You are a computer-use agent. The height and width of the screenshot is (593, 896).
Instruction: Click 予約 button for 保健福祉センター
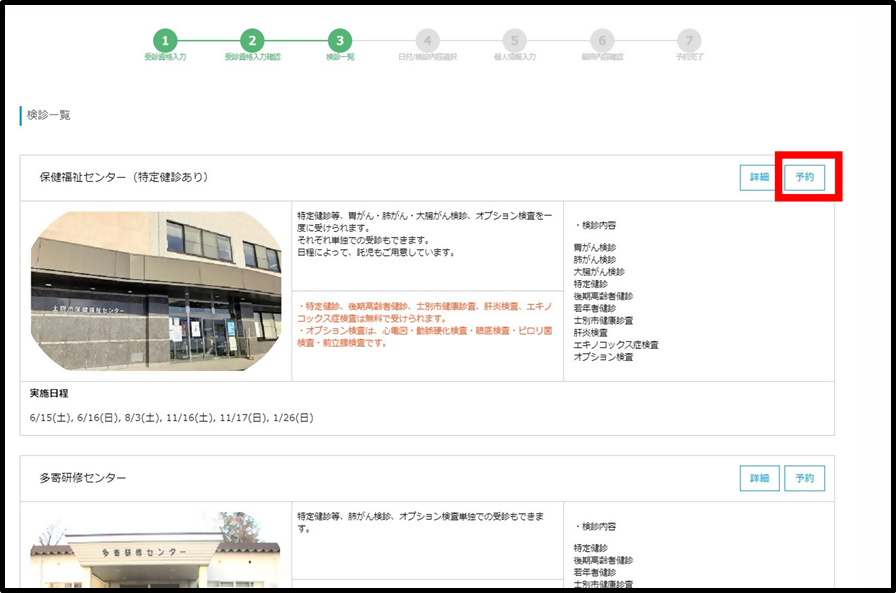click(805, 177)
